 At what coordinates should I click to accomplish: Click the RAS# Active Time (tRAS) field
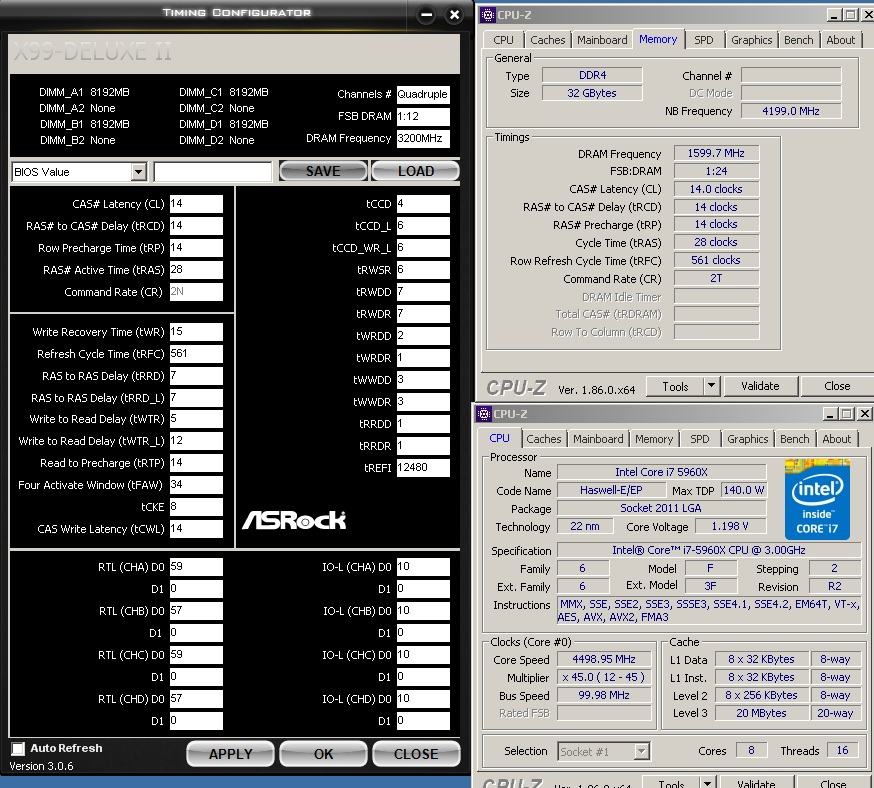point(196,270)
